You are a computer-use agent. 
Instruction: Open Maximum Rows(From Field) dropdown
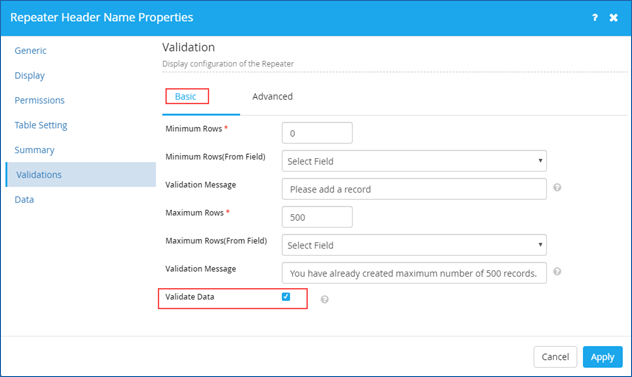point(414,245)
